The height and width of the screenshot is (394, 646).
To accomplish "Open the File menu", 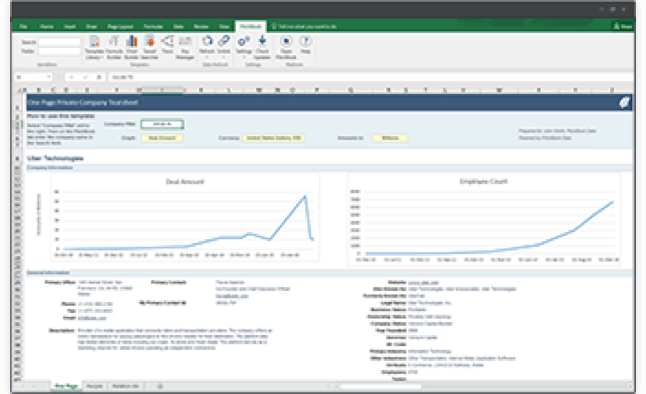I will 23,26.
